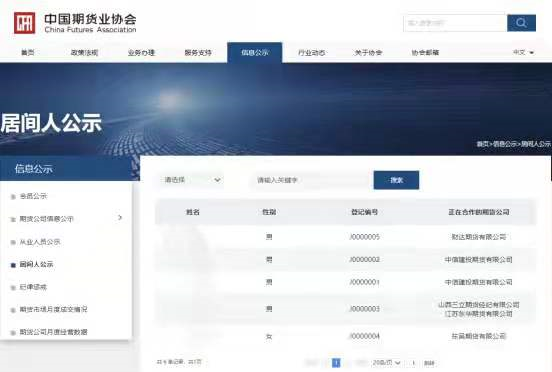Click the 正在合作的期货公司 column header
This screenshot has width=552, height=372.
pyautogui.click(x=479, y=212)
